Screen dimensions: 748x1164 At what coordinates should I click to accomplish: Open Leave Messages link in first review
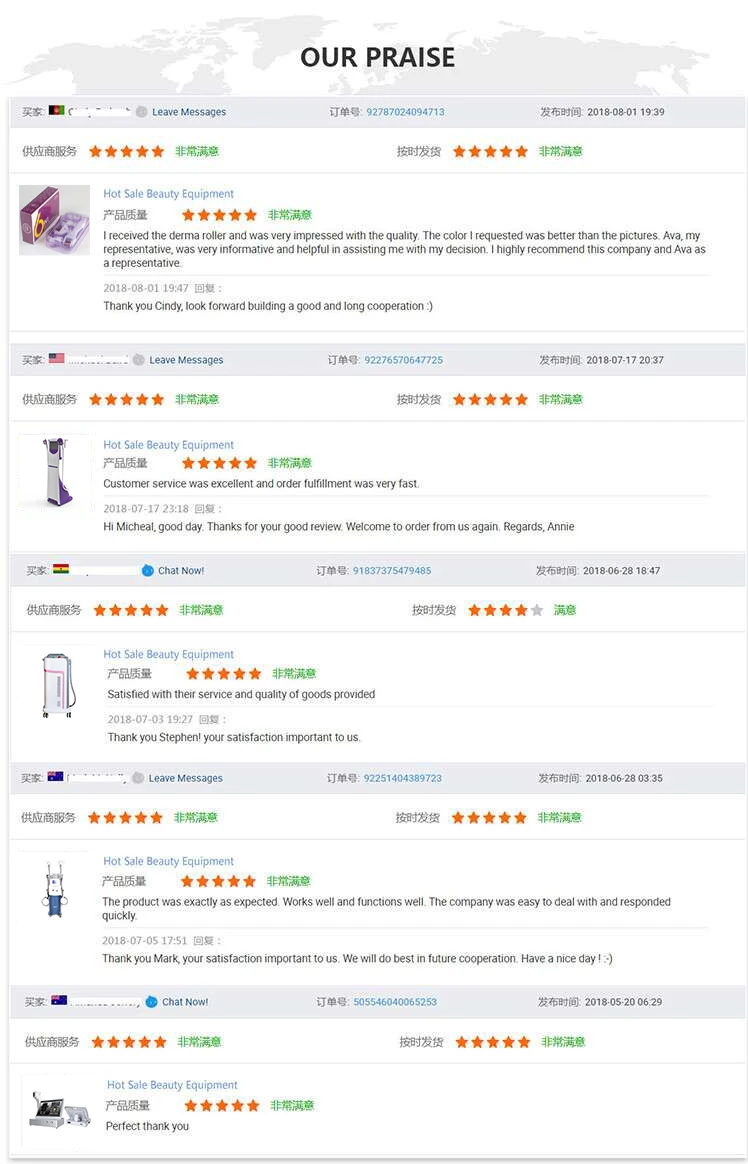(189, 112)
